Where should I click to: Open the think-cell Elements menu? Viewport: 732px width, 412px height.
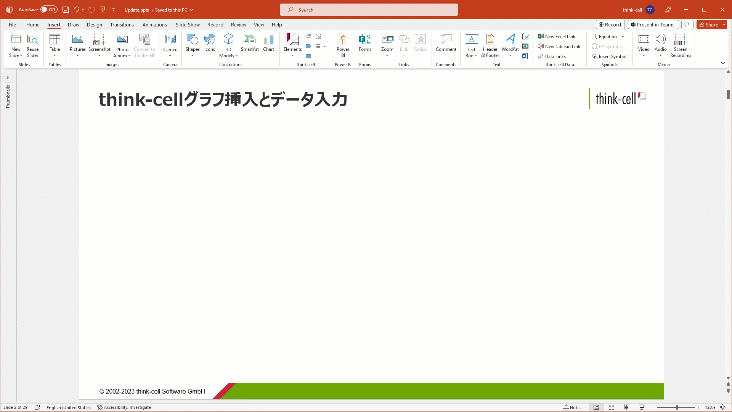click(293, 45)
